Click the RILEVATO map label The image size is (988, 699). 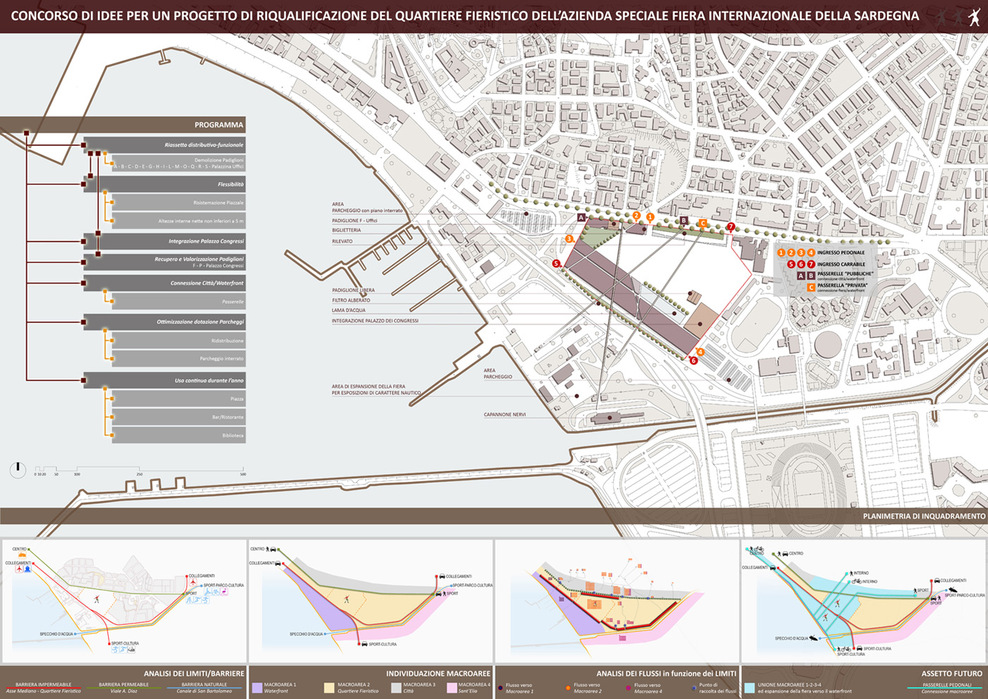pyautogui.click(x=342, y=241)
